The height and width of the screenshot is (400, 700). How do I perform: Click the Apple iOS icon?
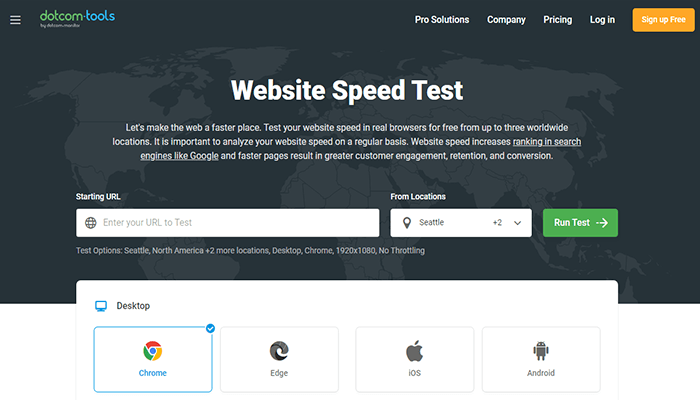click(x=415, y=350)
